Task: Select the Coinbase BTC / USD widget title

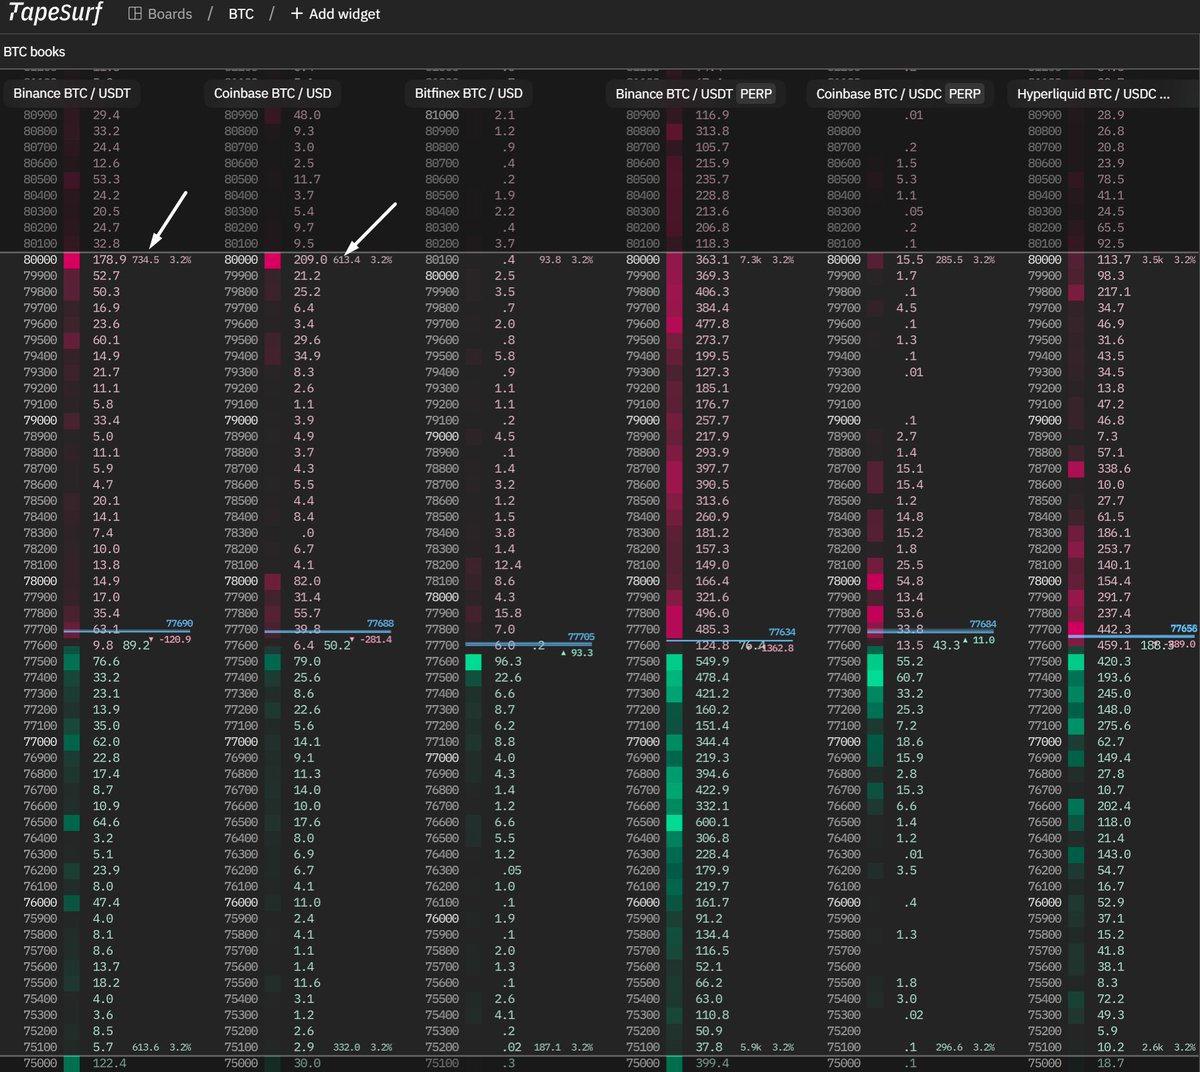Action: [272, 93]
